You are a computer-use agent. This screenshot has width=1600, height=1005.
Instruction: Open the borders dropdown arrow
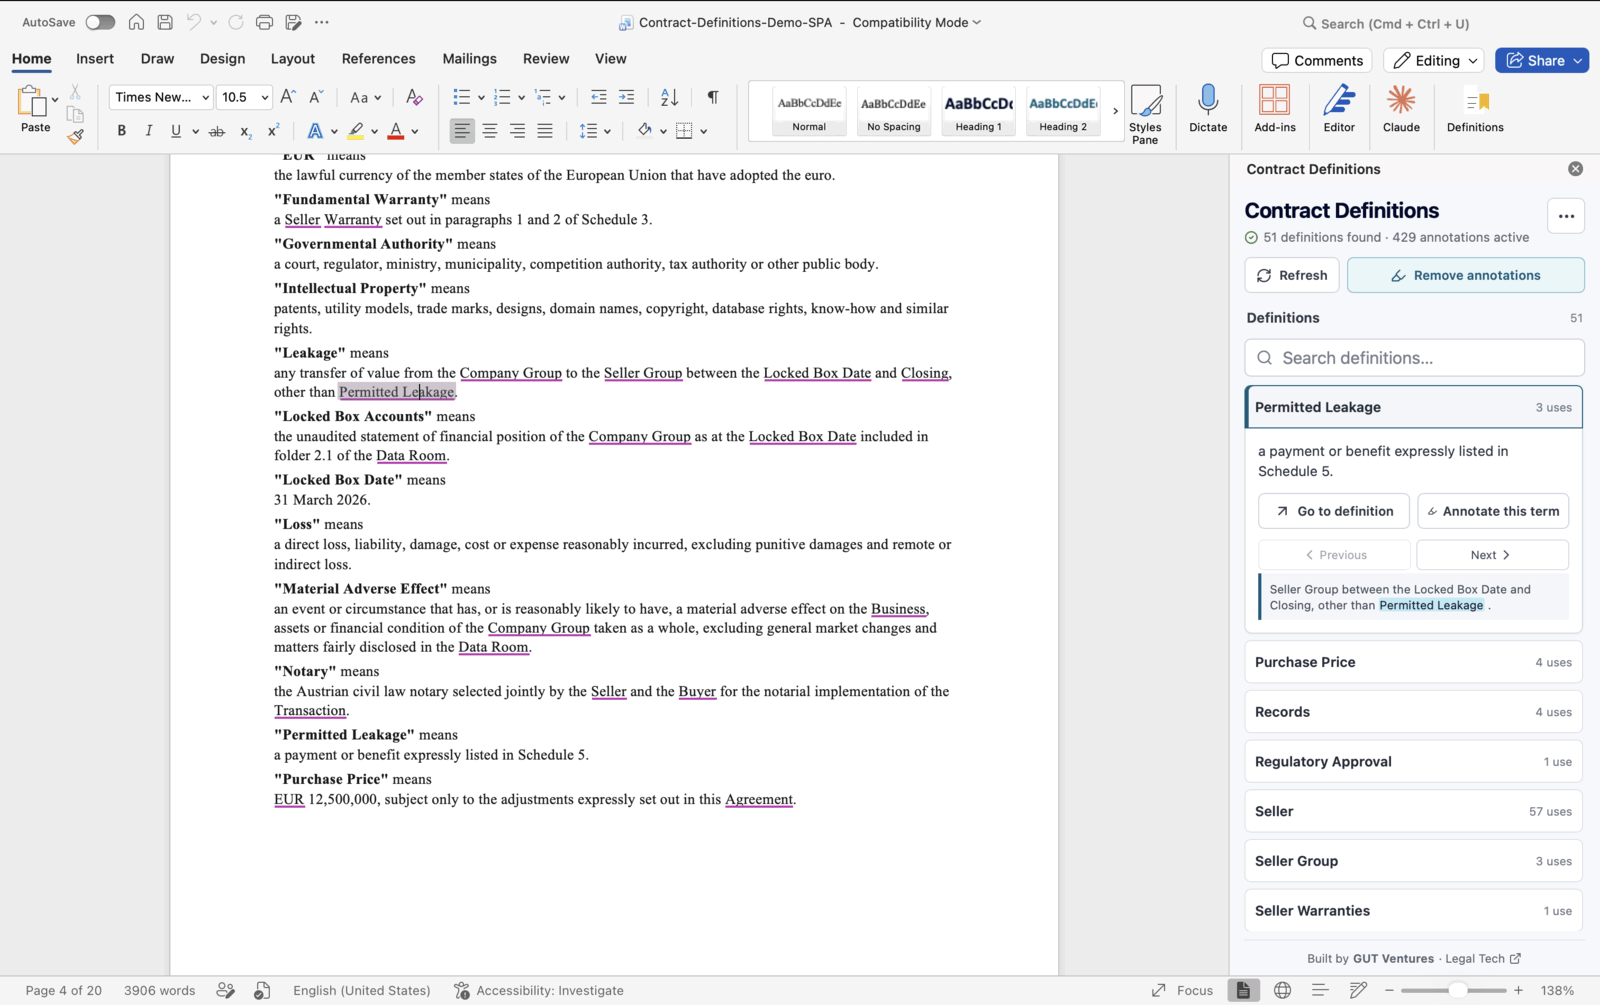click(704, 131)
